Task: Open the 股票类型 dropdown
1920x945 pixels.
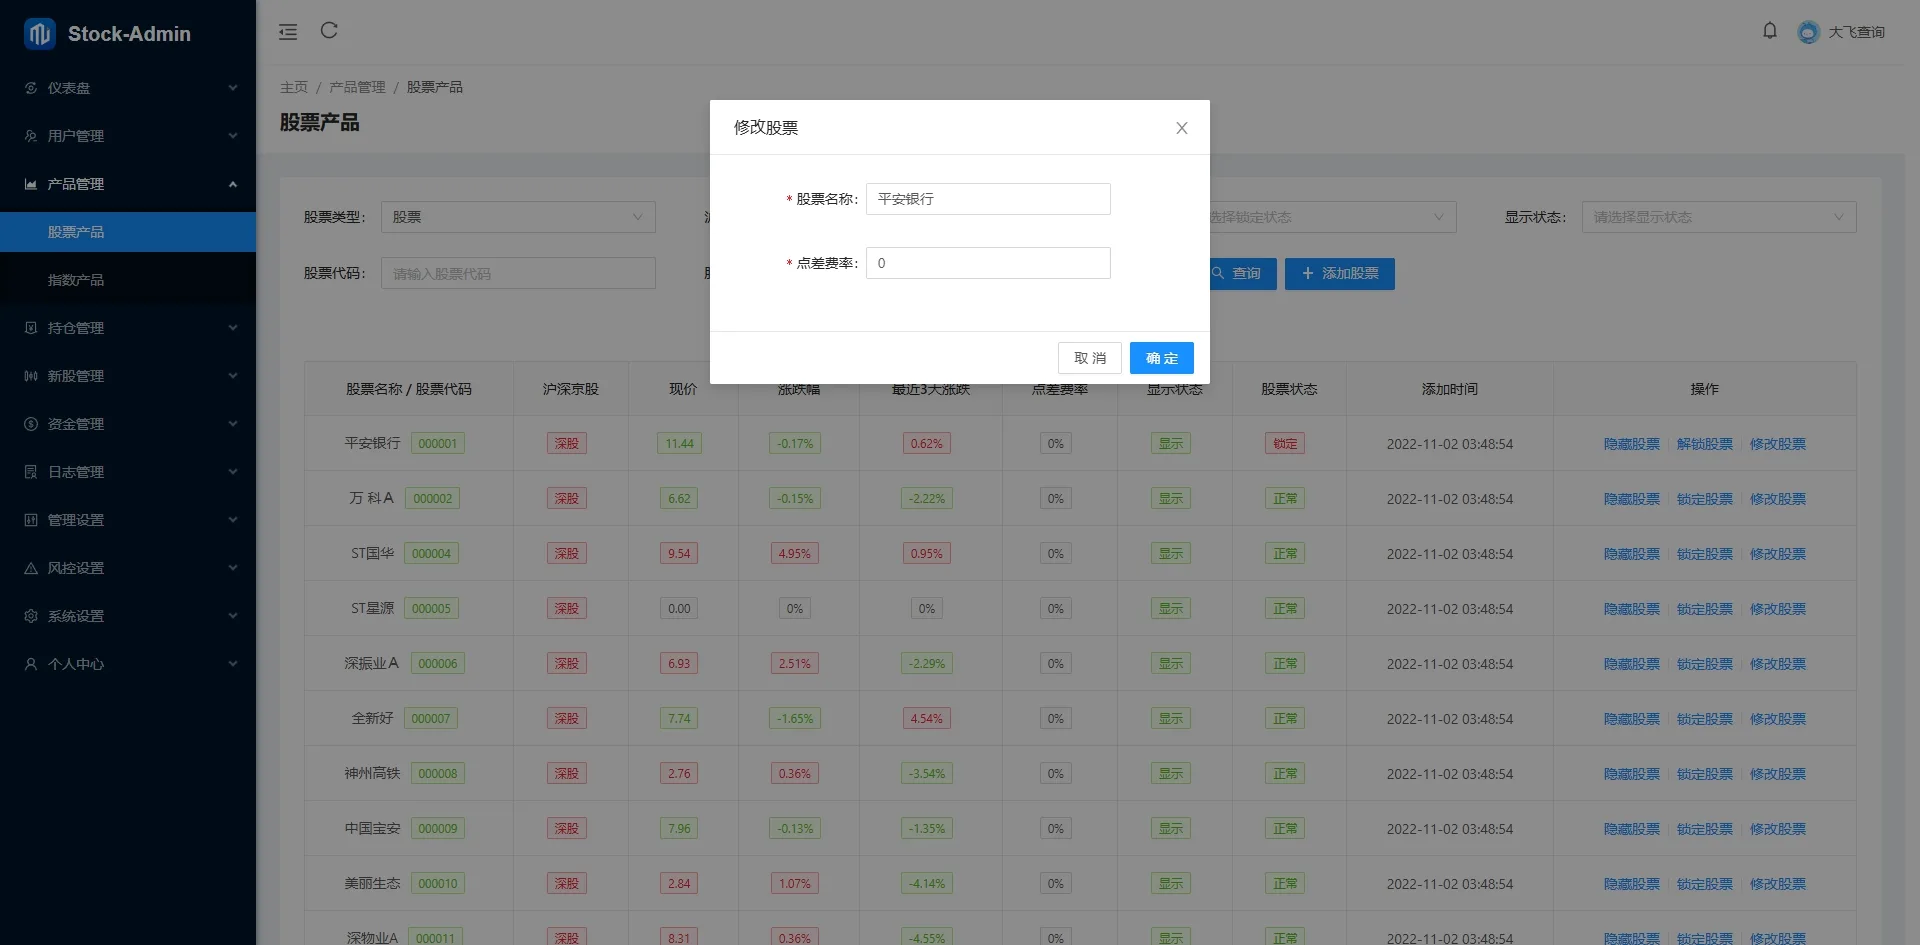Action: point(518,217)
